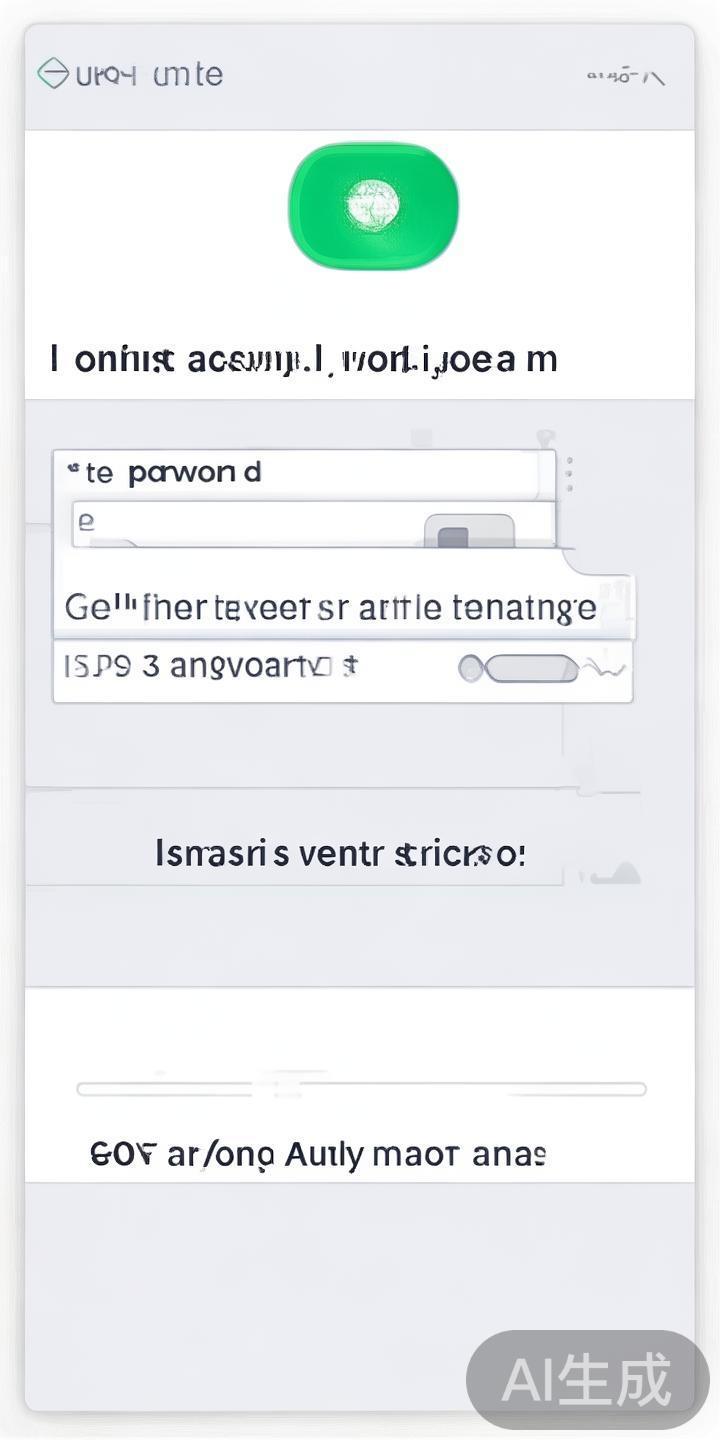The width and height of the screenshot is (720, 1440).
Task: Click the "Ismasris ventr stricrso" button
Action: 340,853
